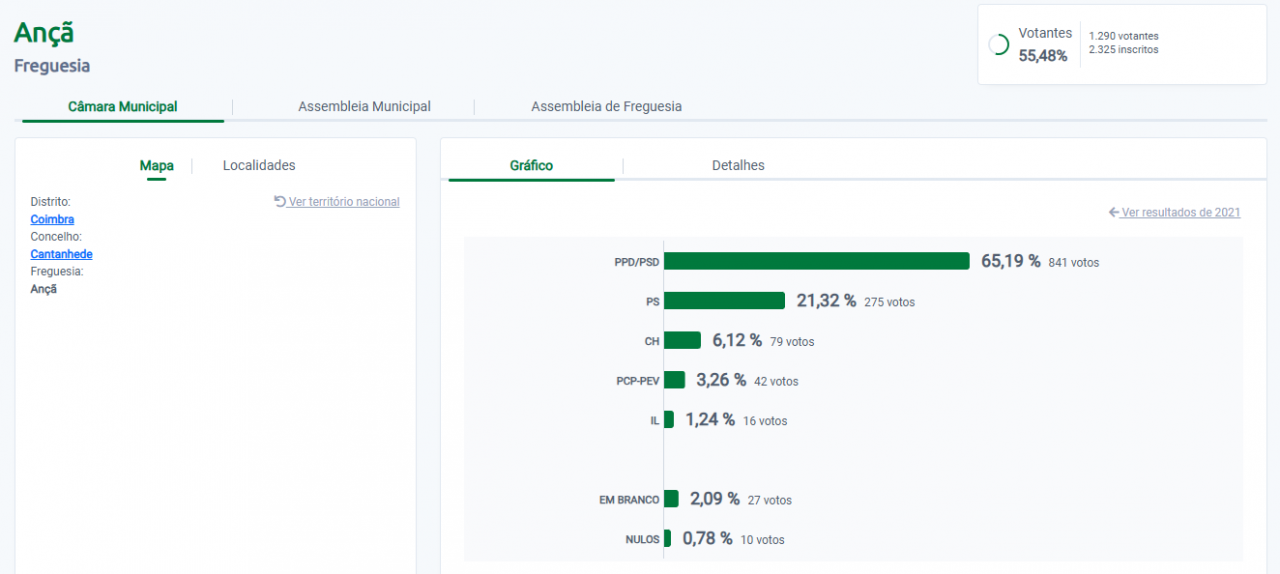Click the left arrow icon before Ver resultados de 2021

(x=1114, y=212)
